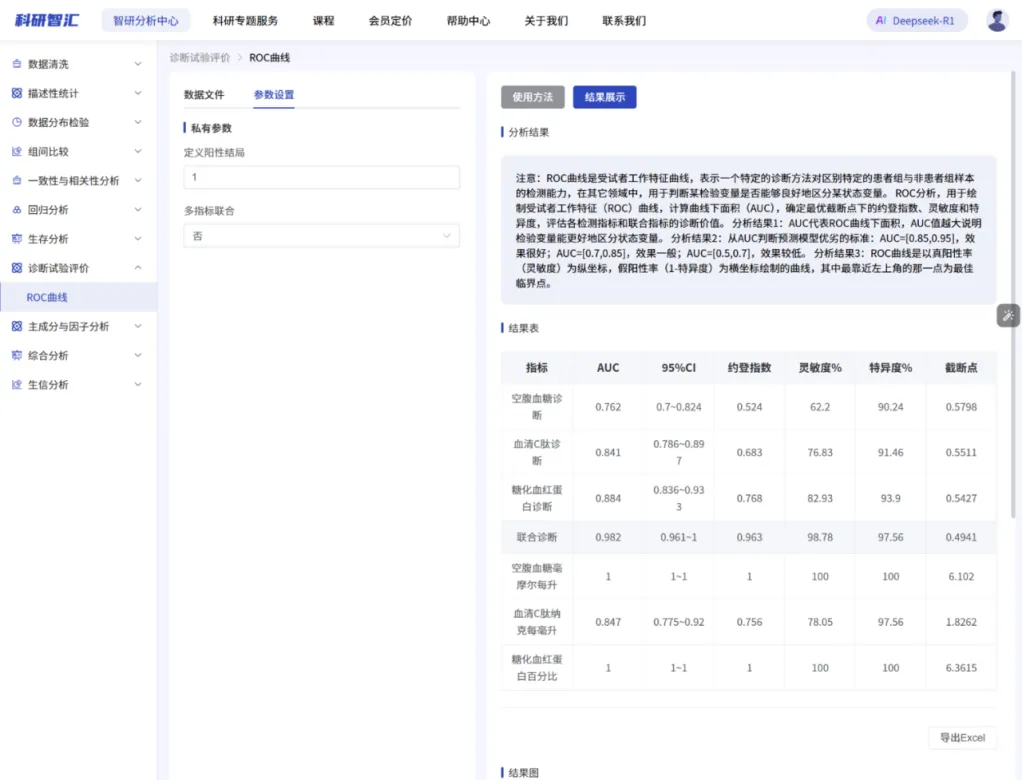Screen dimensions: 1023x780
Task: Click the 生存分析 sidebar icon
Action: tap(17, 239)
